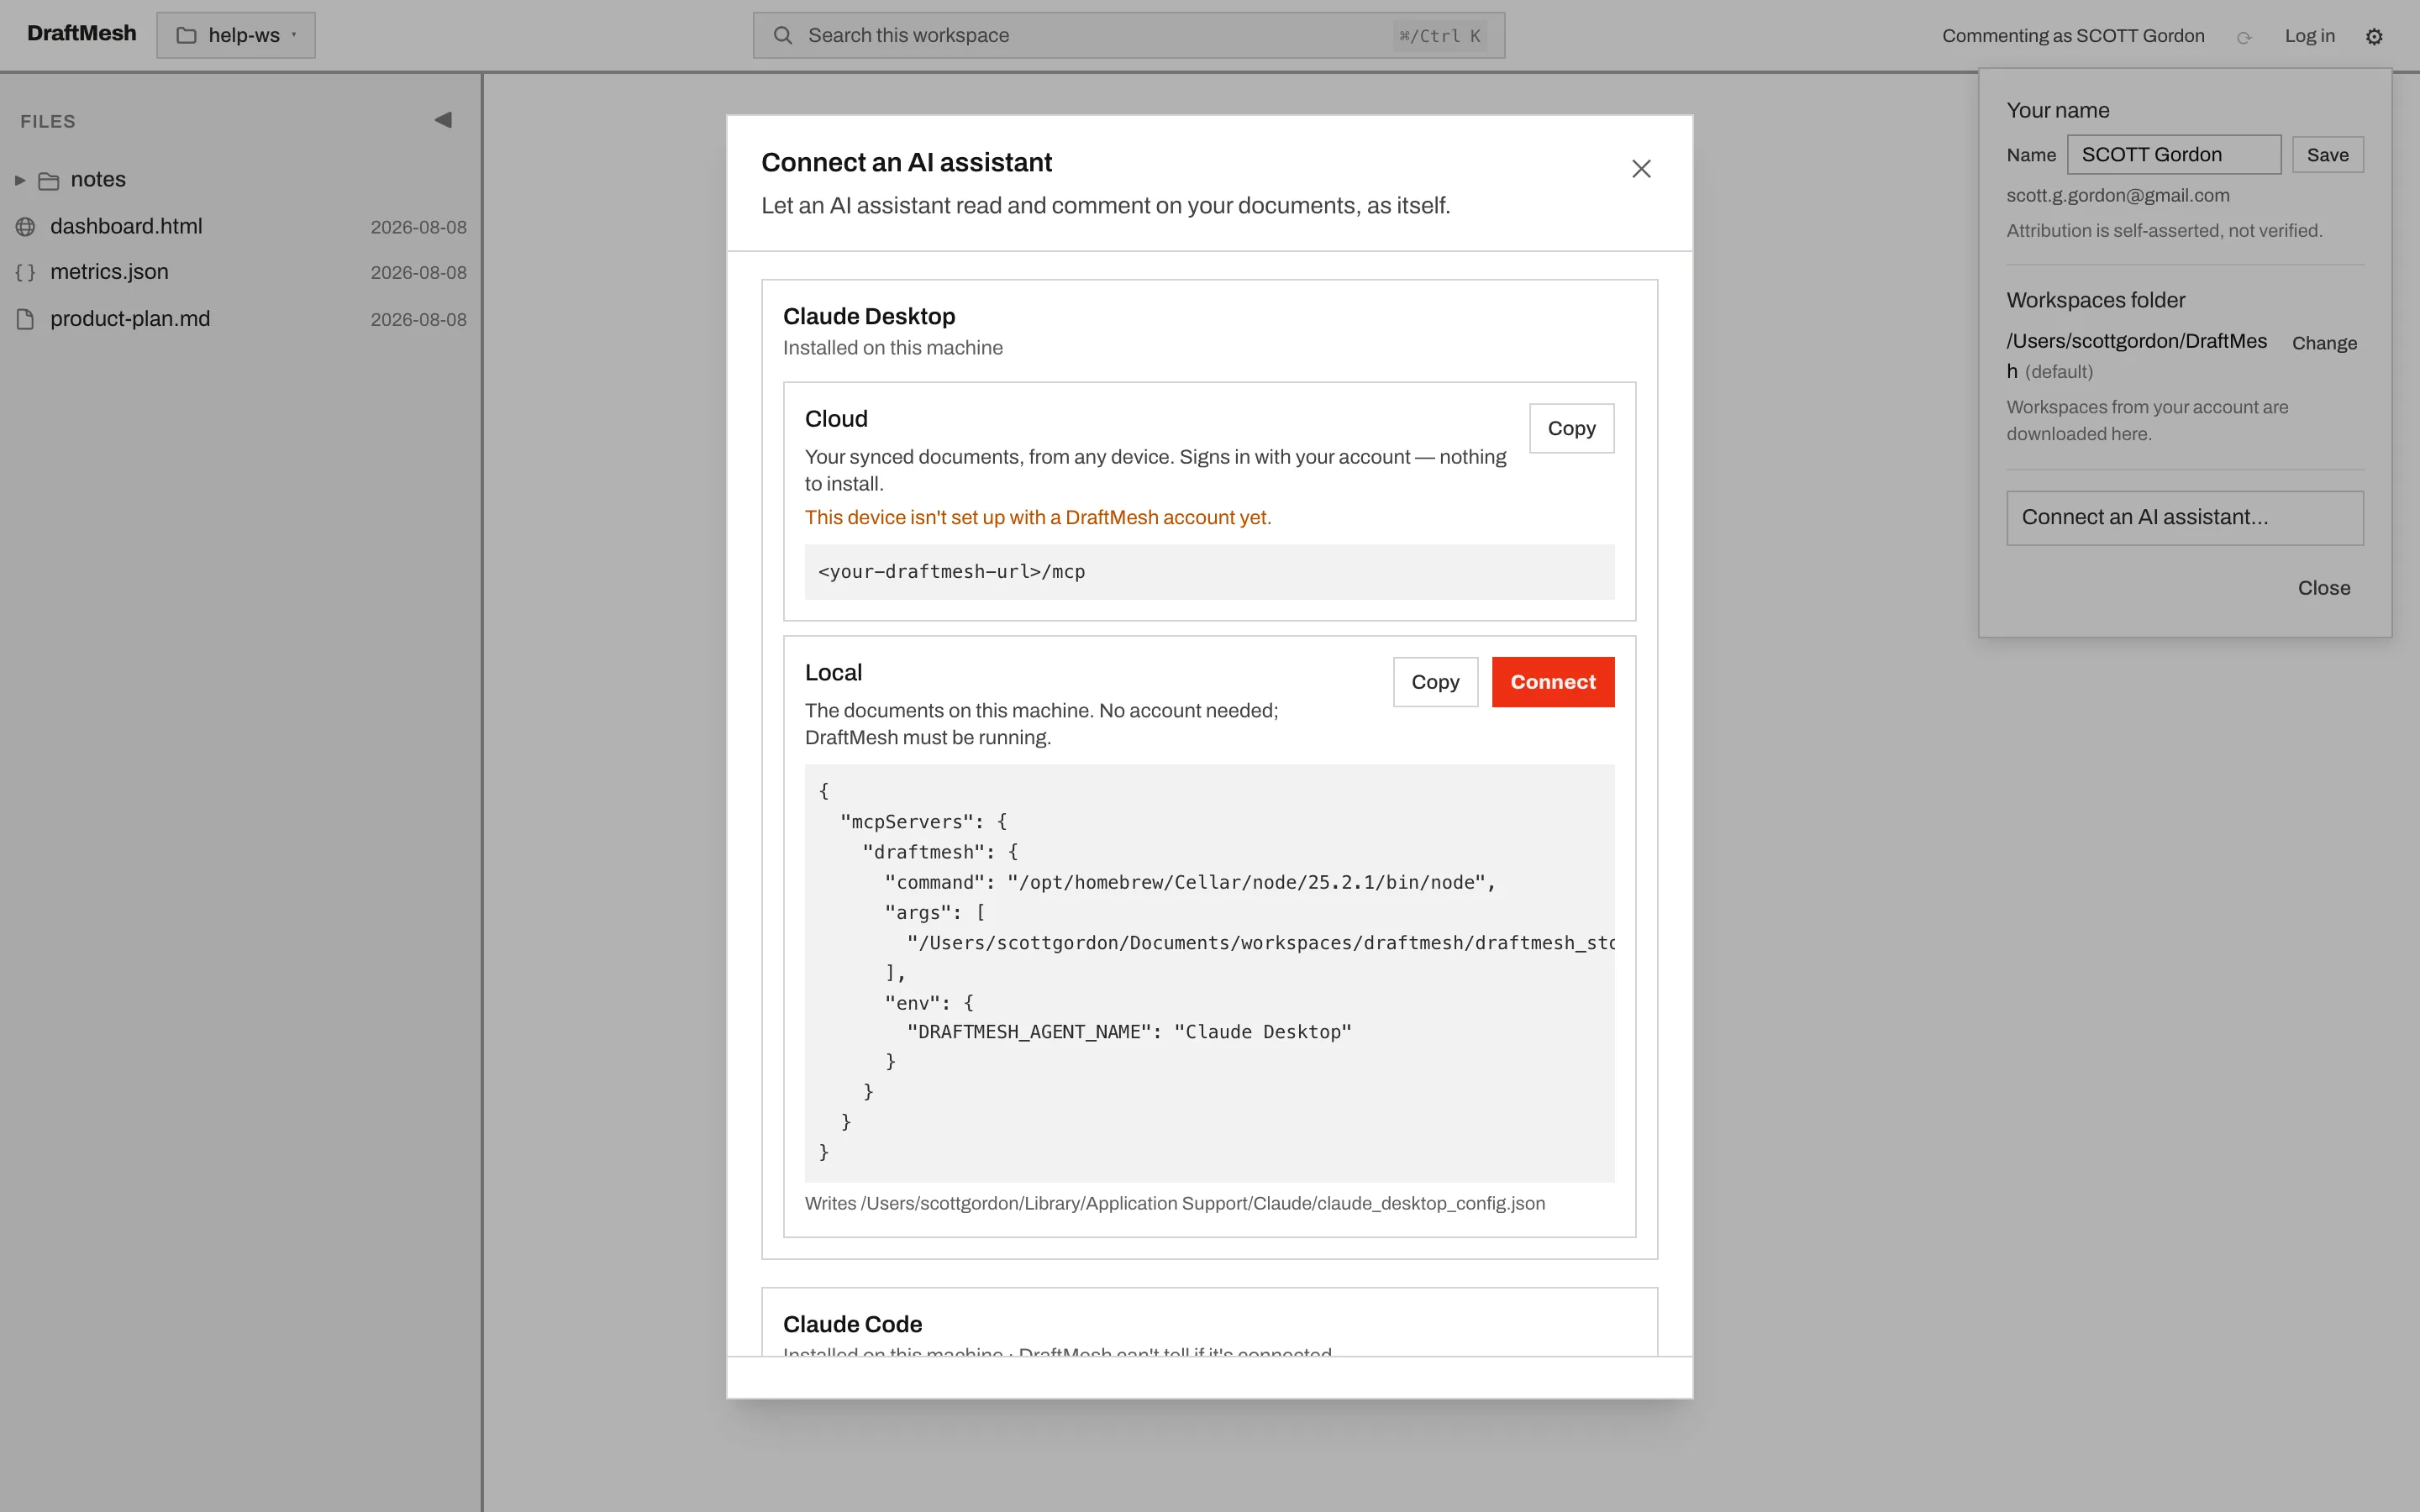Click the "mcpServers" line in the config
Viewport: 2420px width, 1512px height.
923,822
